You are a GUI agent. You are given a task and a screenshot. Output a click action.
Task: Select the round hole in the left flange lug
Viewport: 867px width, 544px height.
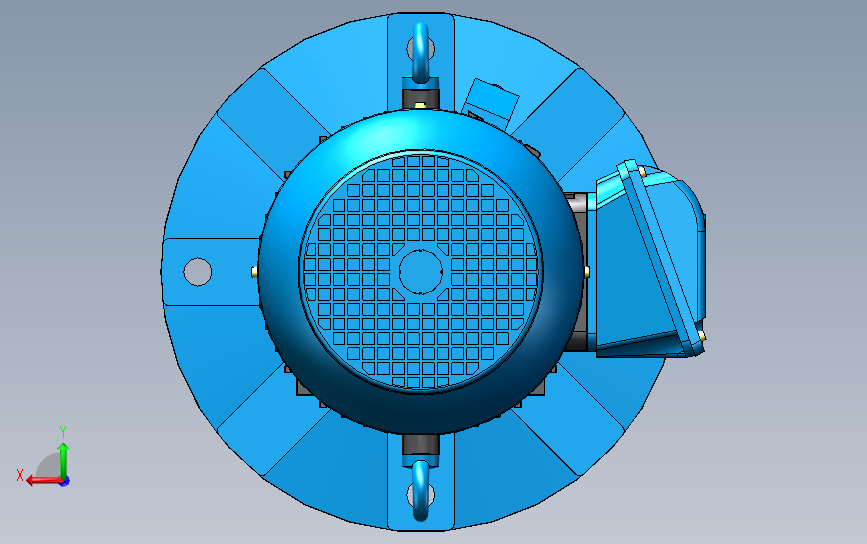[197, 272]
